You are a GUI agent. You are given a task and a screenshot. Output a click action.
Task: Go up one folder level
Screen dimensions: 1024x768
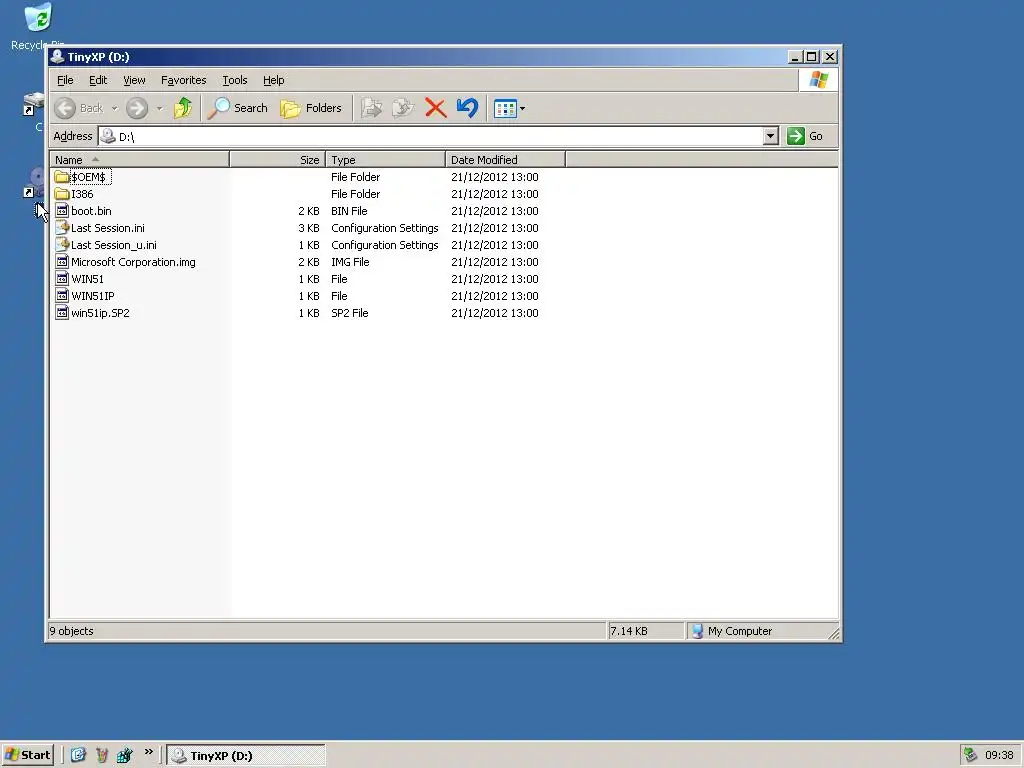[x=183, y=108]
